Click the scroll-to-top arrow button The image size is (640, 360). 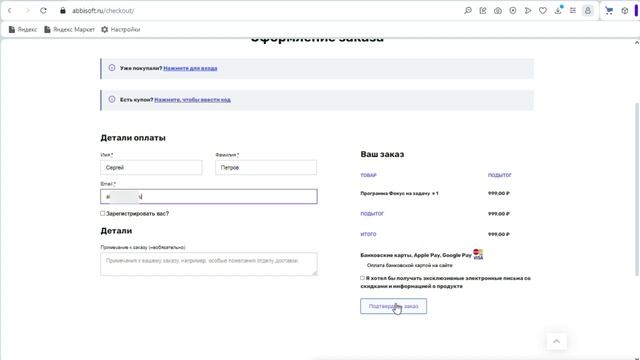tap(557, 341)
